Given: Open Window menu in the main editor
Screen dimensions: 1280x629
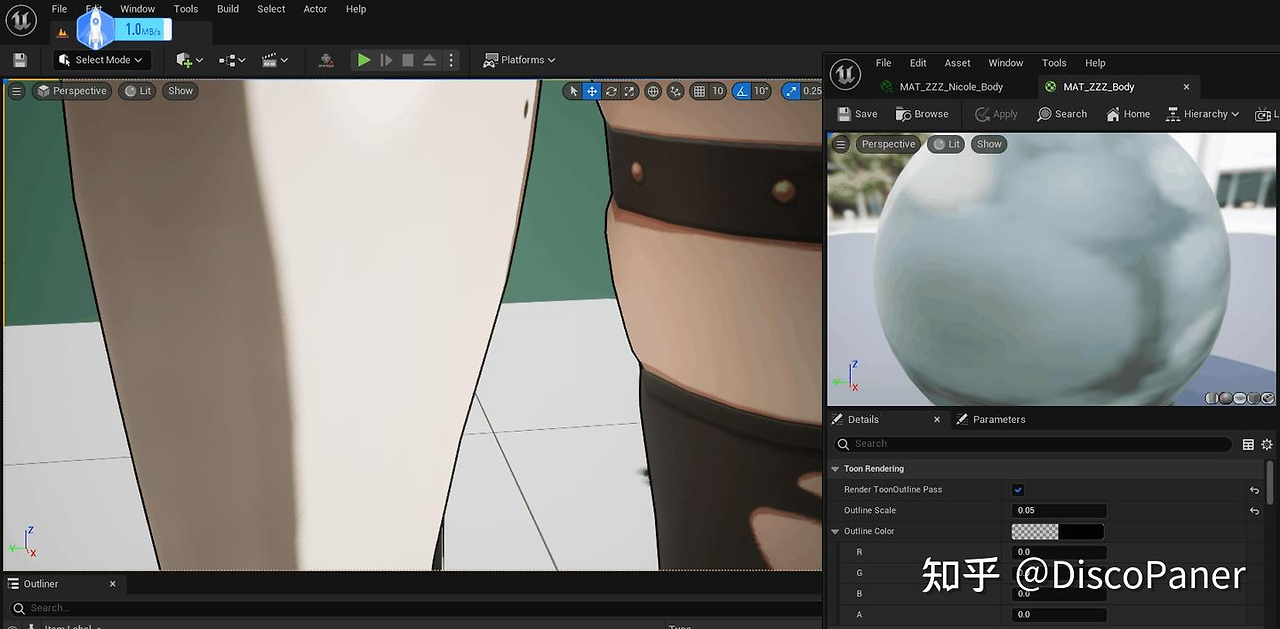Looking at the screenshot, I should [138, 9].
